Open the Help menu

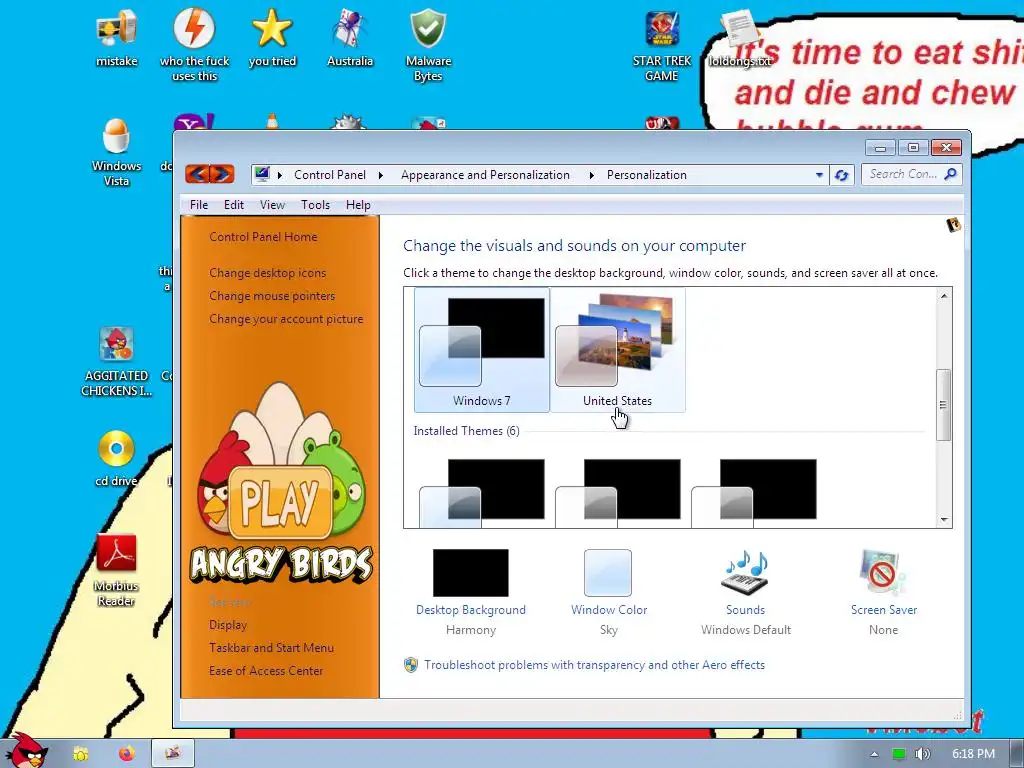tap(358, 205)
